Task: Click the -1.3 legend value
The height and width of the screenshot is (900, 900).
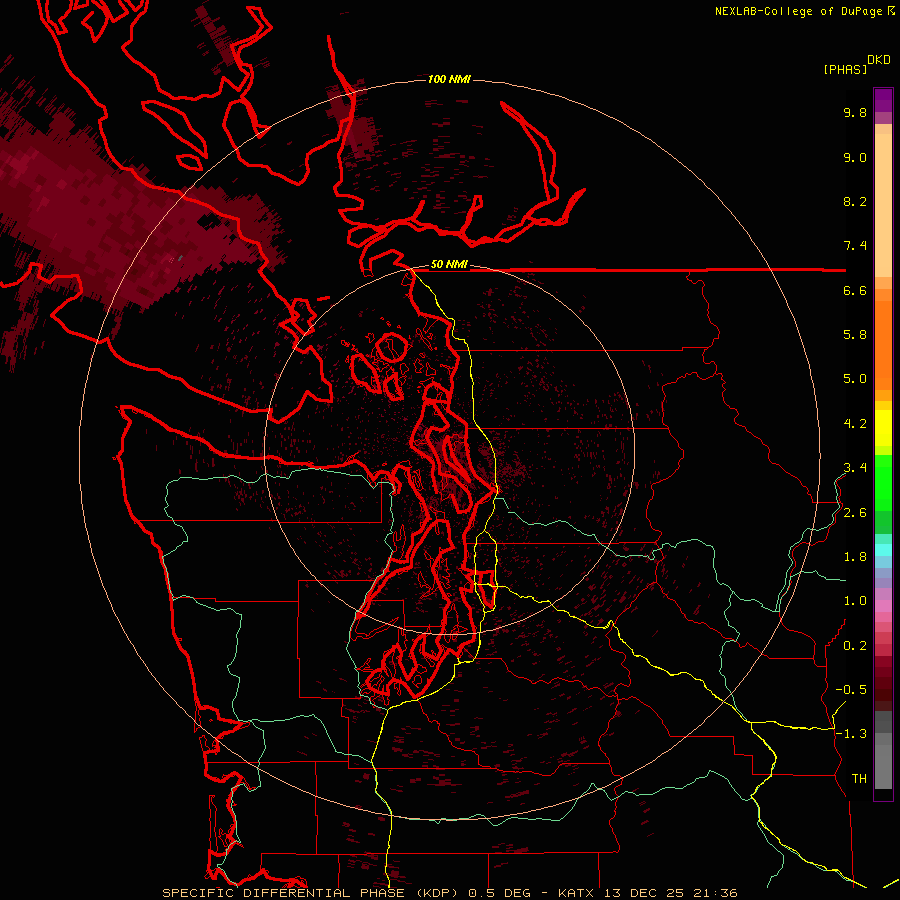Action: point(851,734)
